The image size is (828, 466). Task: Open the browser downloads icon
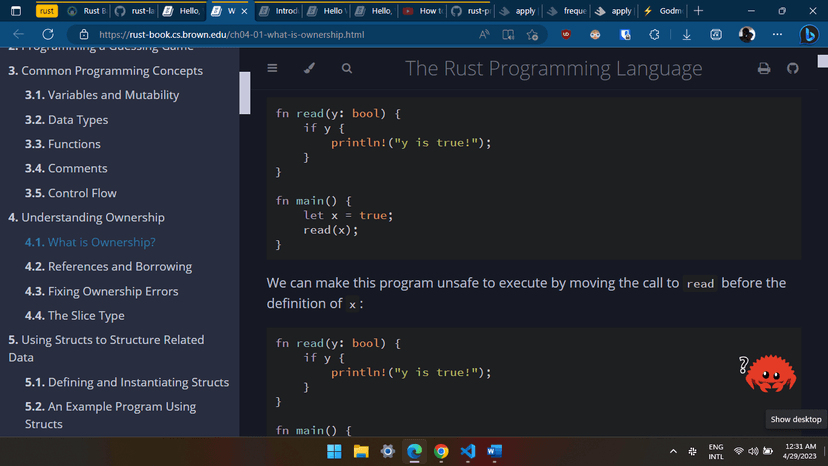point(687,35)
